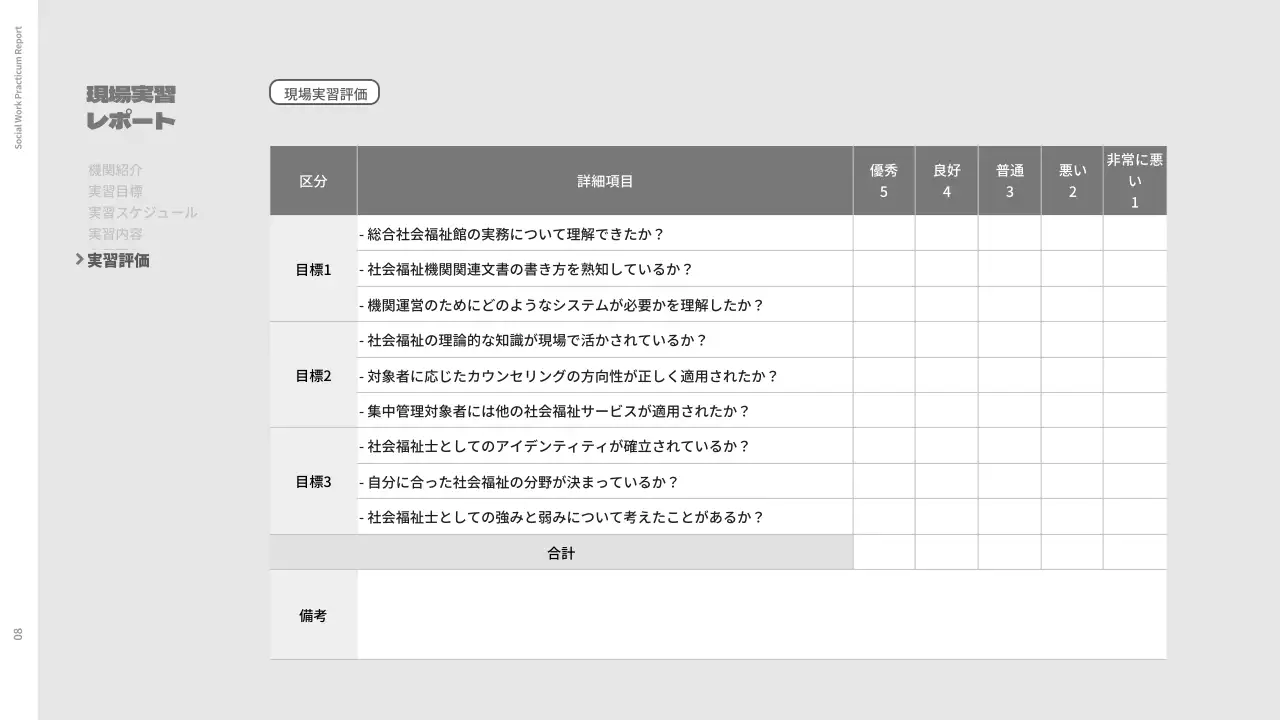Switch to the 実習スケジュール section
The width and height of the screenshot is (1280, 720).
142,212
